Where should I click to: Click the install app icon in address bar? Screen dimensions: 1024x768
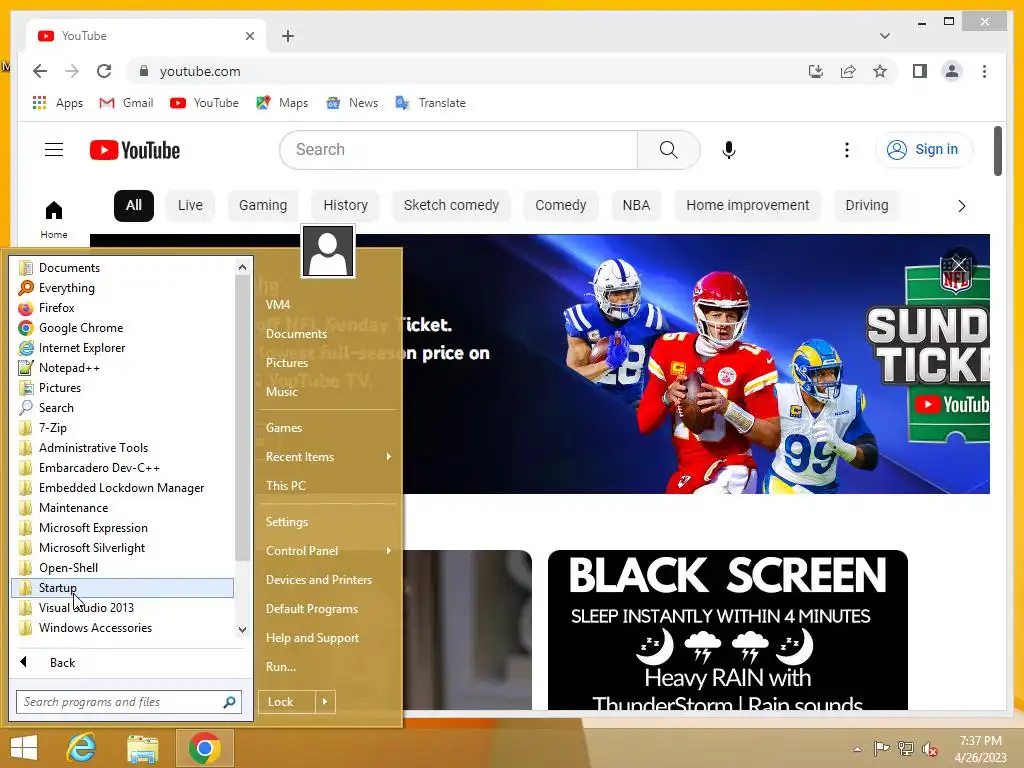[816, 71]
